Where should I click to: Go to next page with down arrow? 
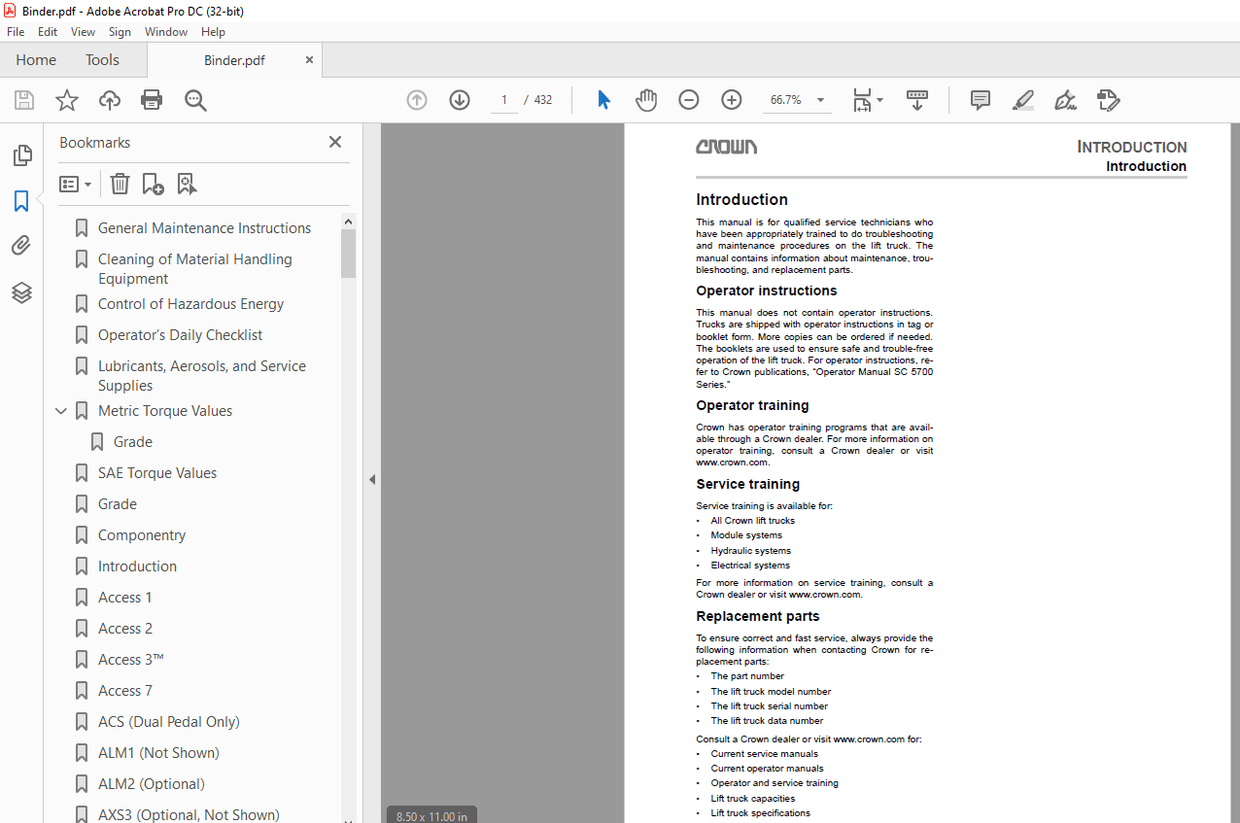(x=459, y=100)
